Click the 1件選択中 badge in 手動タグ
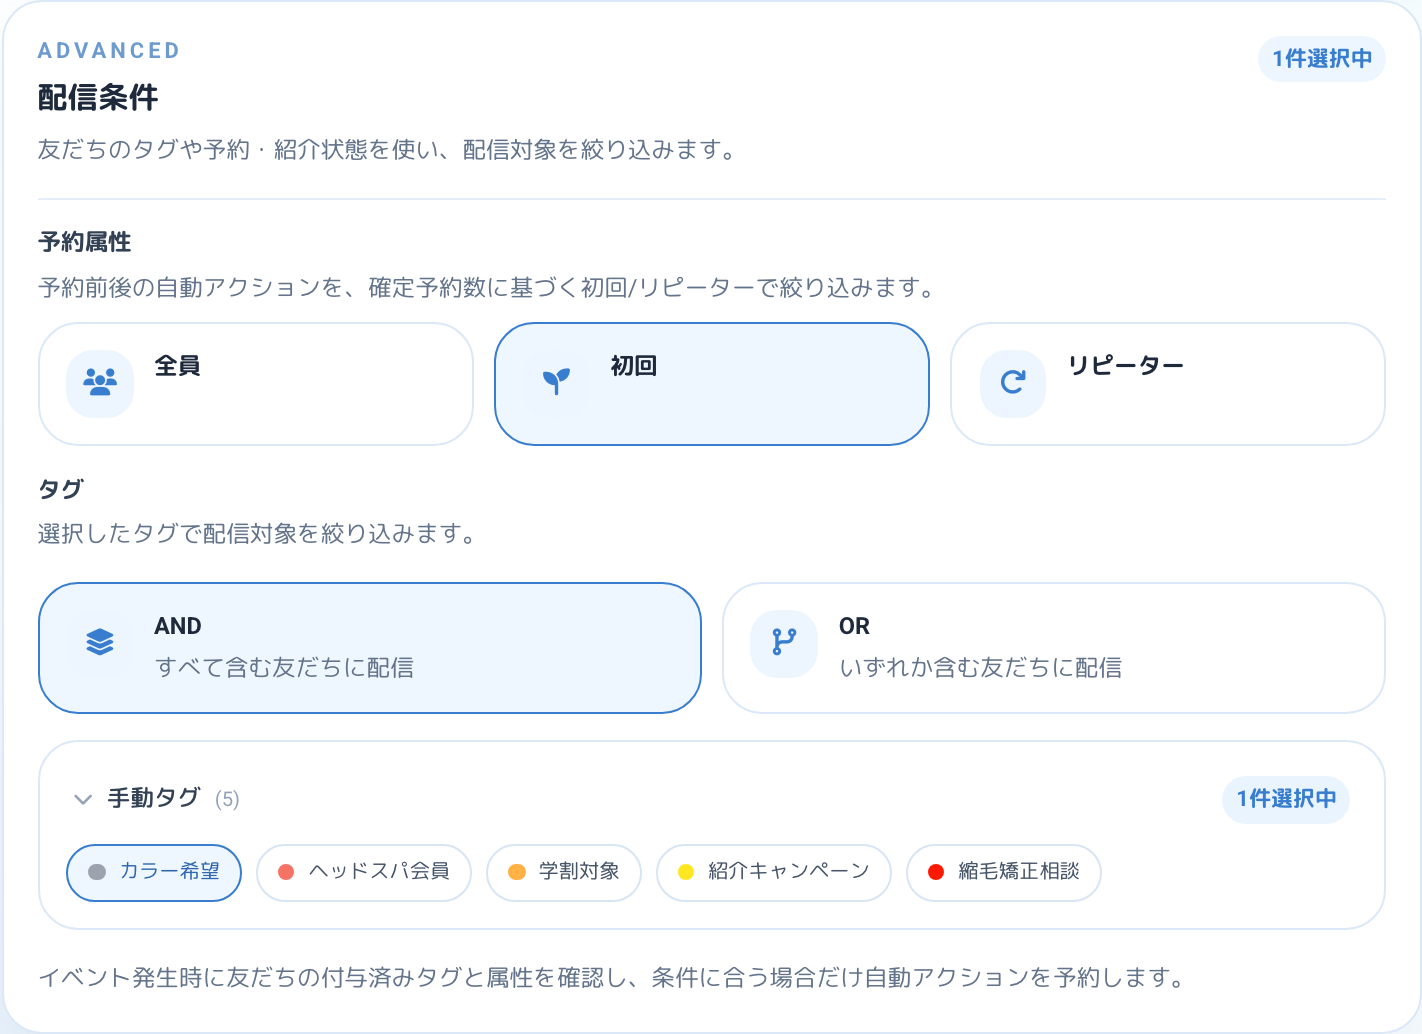This screenshot has height=1034, width=1422. [x=1286, y=799]
